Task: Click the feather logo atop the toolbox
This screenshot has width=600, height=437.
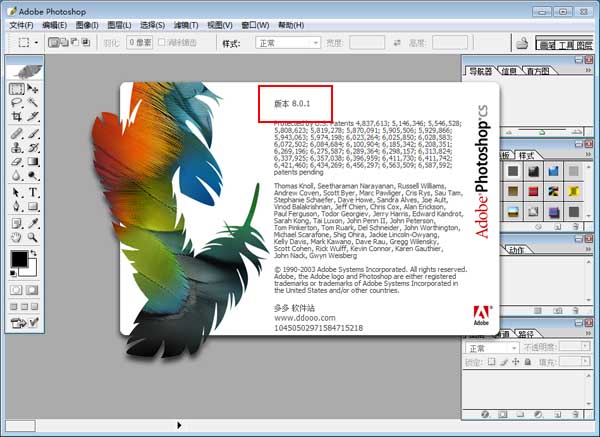Action: coord(24,72)
